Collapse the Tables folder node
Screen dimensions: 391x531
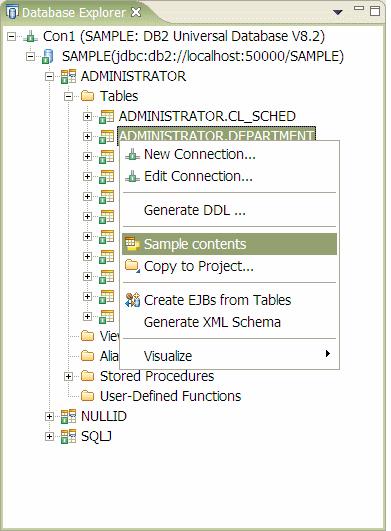point(68,97)
